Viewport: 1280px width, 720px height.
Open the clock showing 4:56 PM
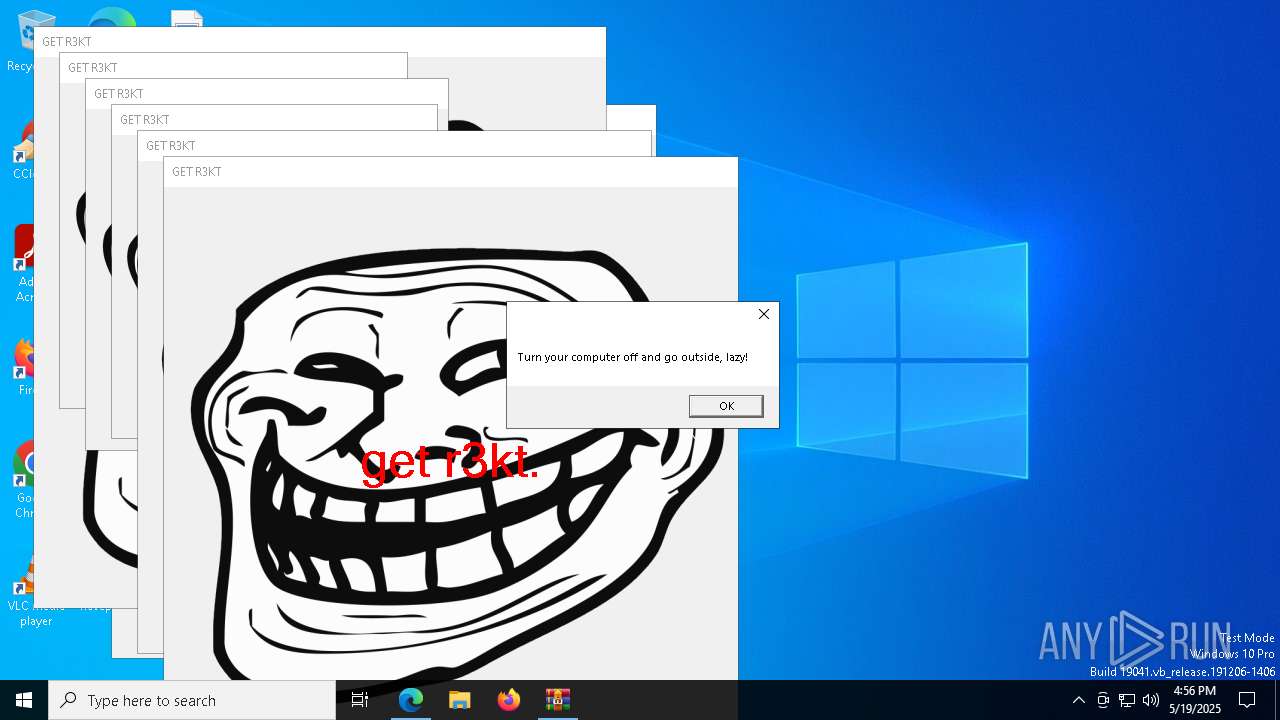tap(1196, 700)
